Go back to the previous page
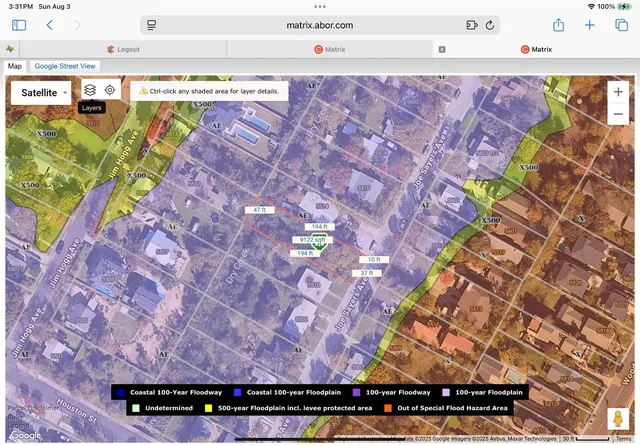This screenshot has height=445, width=640. (x=49, y=25)
